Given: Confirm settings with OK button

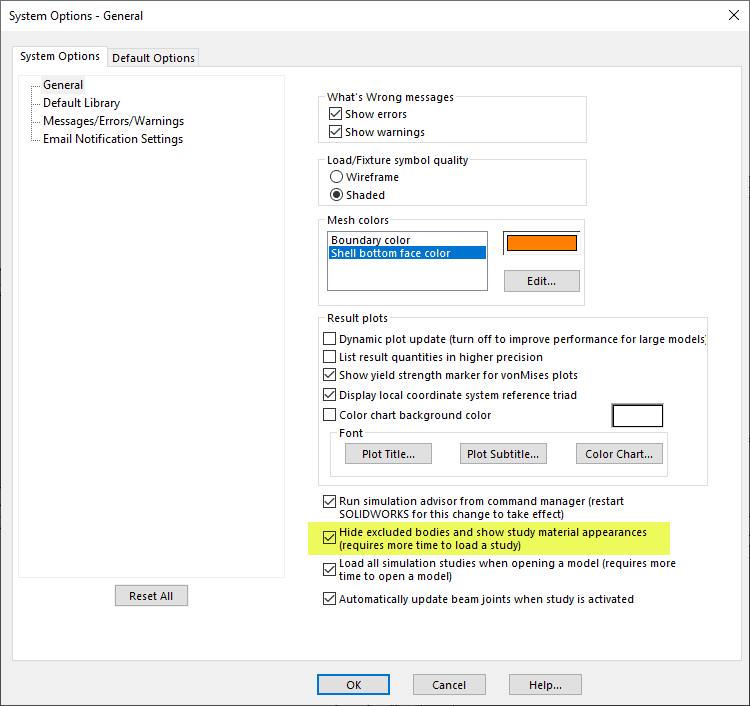Looking at the screenshot, I should pos(353,684).
